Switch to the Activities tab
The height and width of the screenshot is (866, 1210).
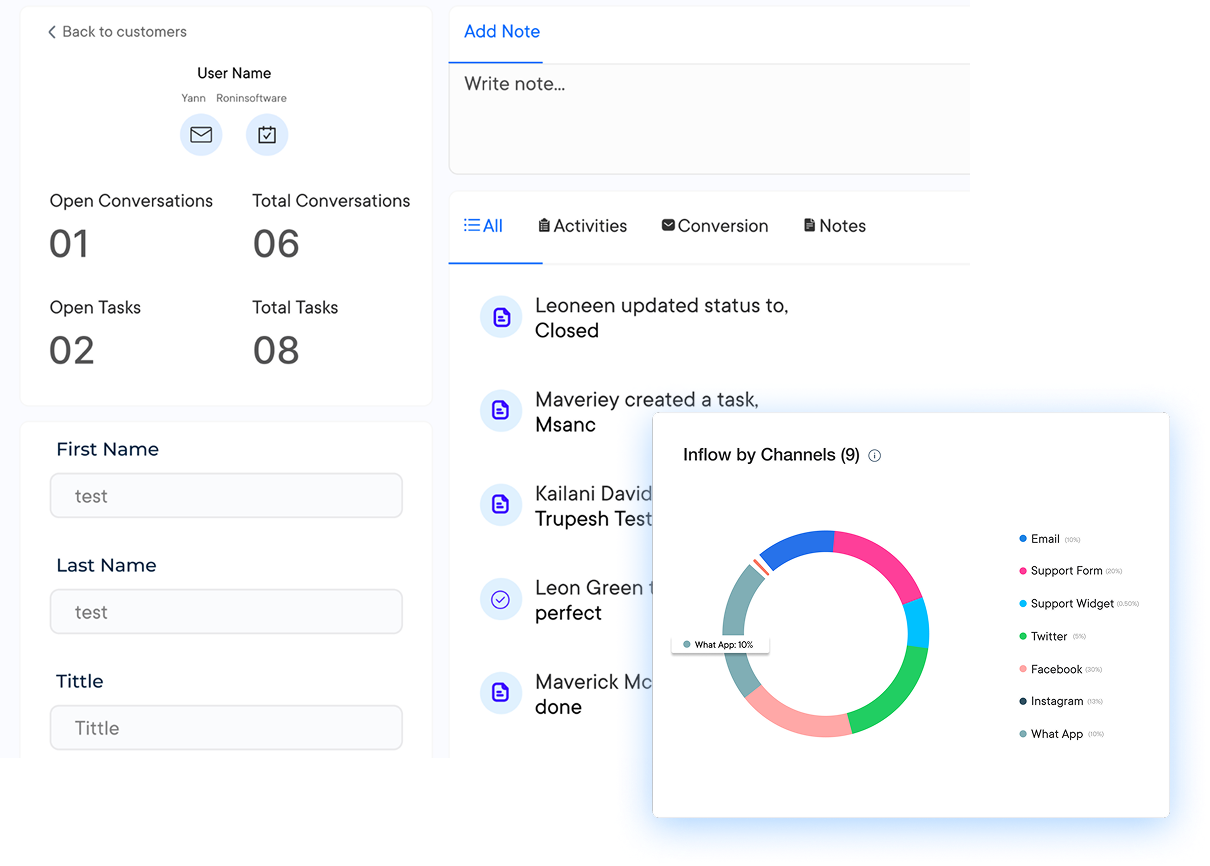[582, 225]
